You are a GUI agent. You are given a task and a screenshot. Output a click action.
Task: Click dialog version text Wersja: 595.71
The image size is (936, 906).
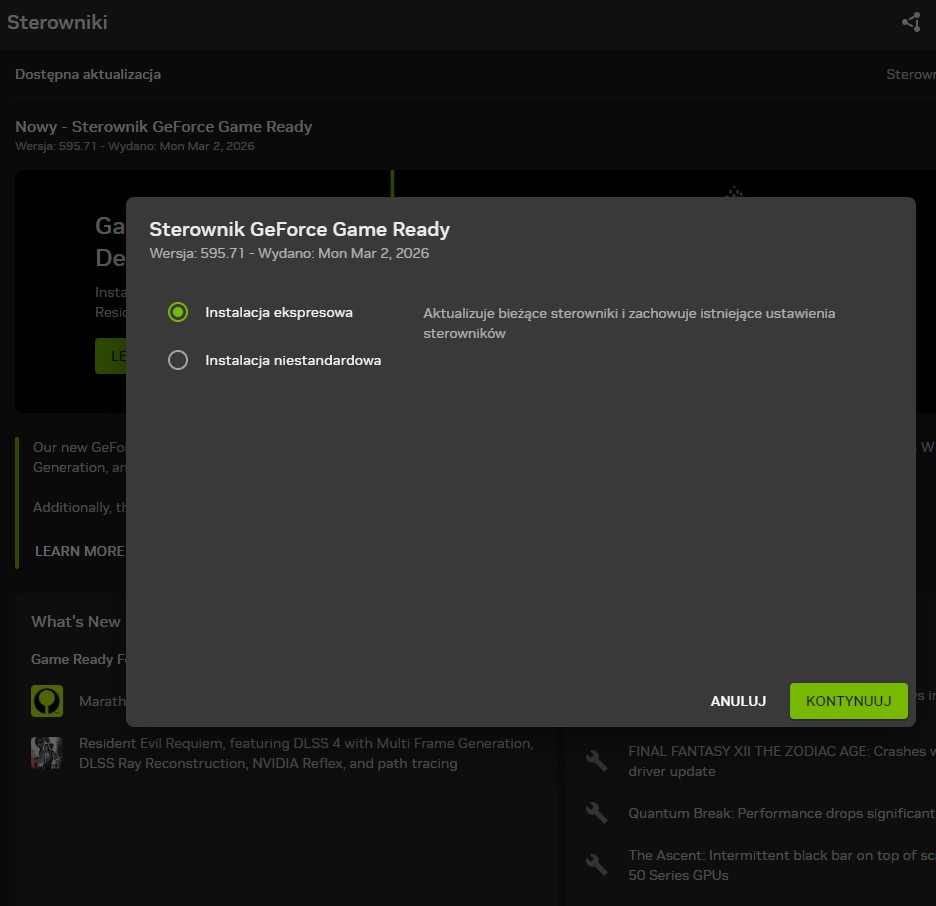289,253
